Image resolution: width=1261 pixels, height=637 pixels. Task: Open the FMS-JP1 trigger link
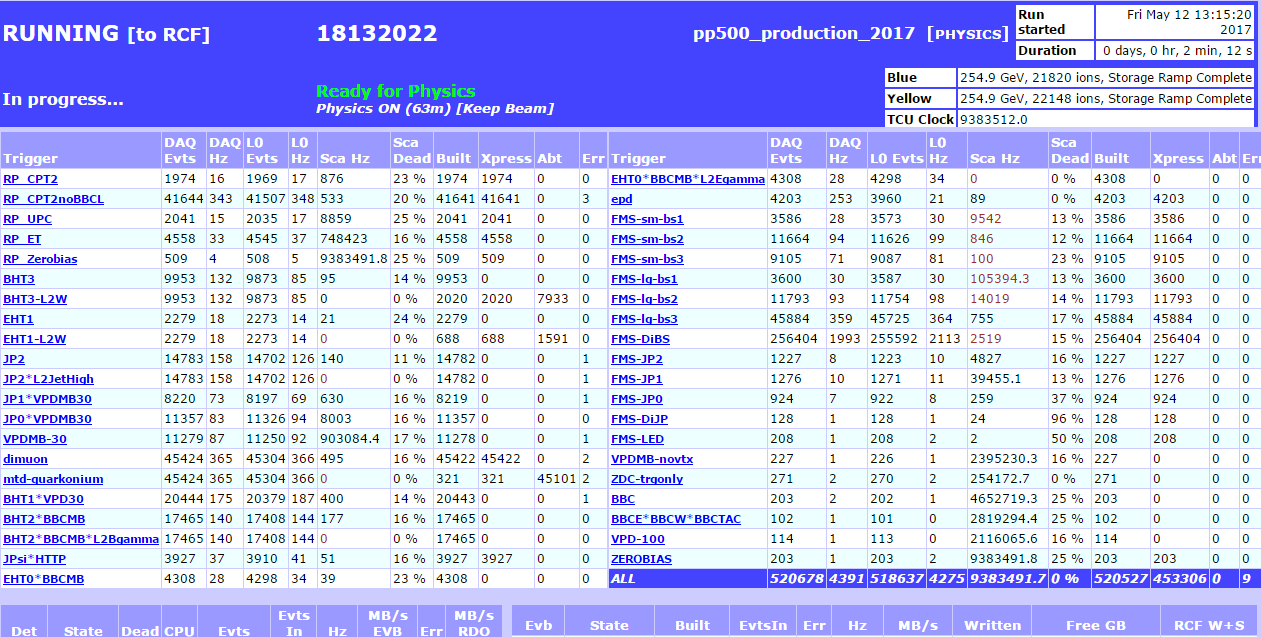637,379
